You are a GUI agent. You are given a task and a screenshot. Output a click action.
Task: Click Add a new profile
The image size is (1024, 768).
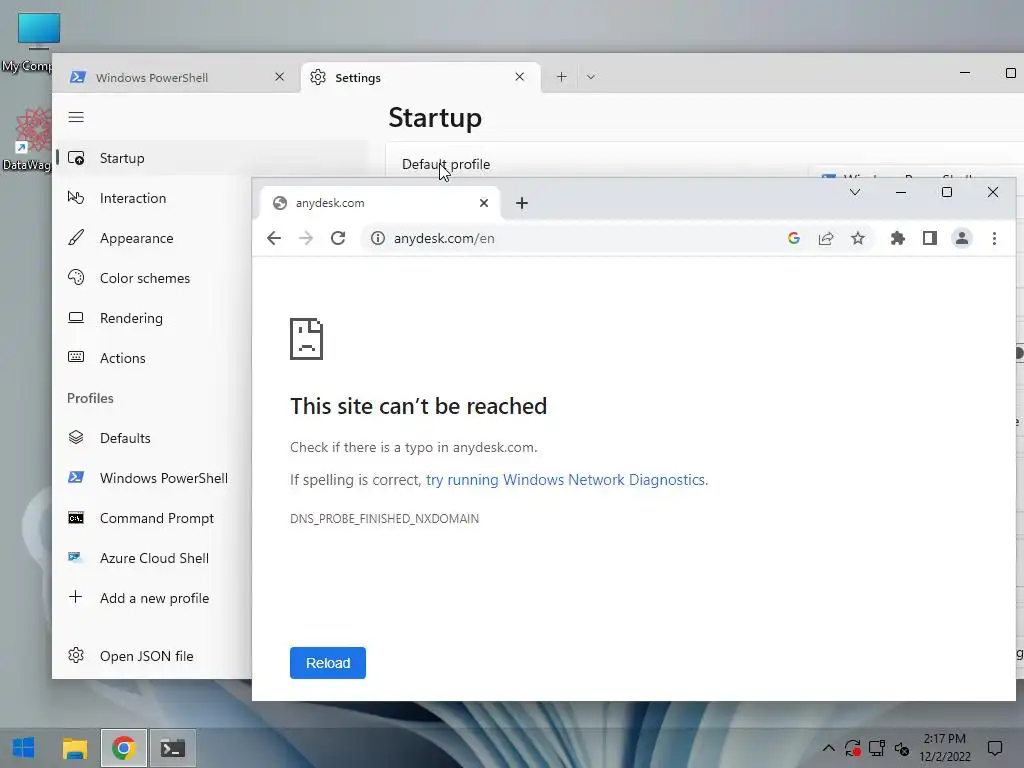pos(154,598)
